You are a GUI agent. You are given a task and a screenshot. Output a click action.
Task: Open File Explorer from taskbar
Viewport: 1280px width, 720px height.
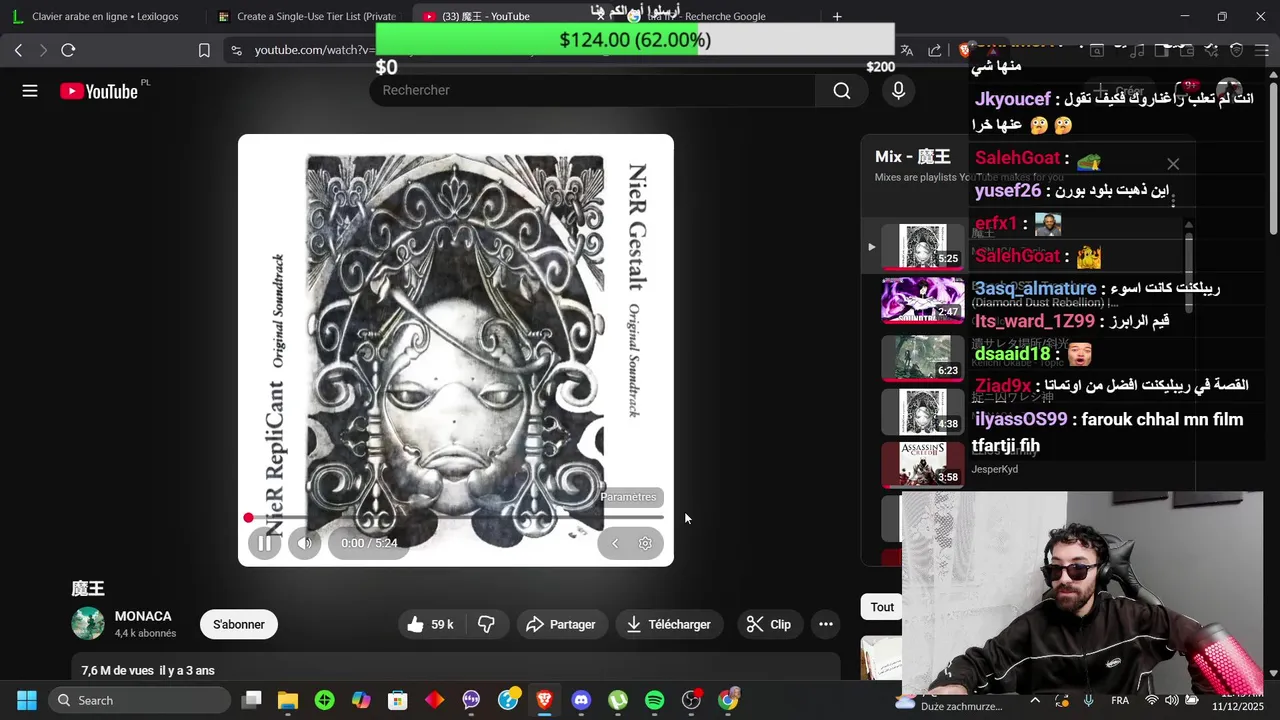tap(288, 700)
